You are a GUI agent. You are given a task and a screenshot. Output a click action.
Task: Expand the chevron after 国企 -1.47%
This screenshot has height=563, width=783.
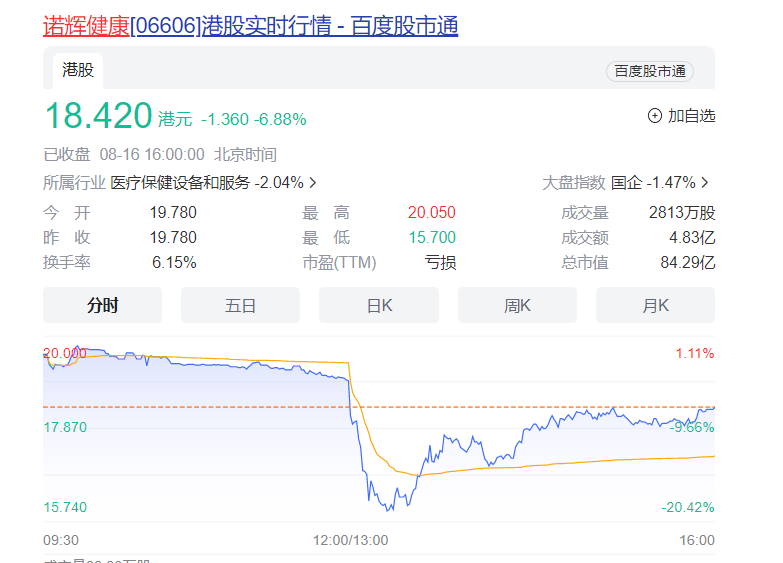705,183
